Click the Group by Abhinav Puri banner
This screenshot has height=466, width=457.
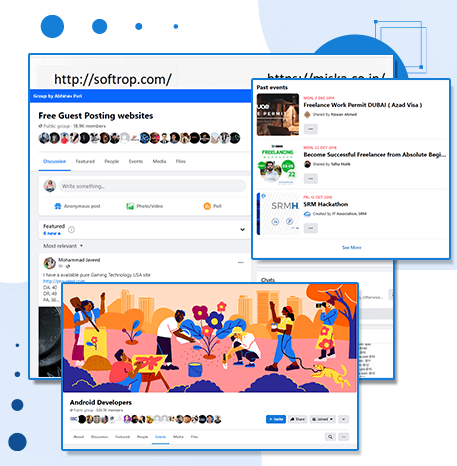[140, 96]
